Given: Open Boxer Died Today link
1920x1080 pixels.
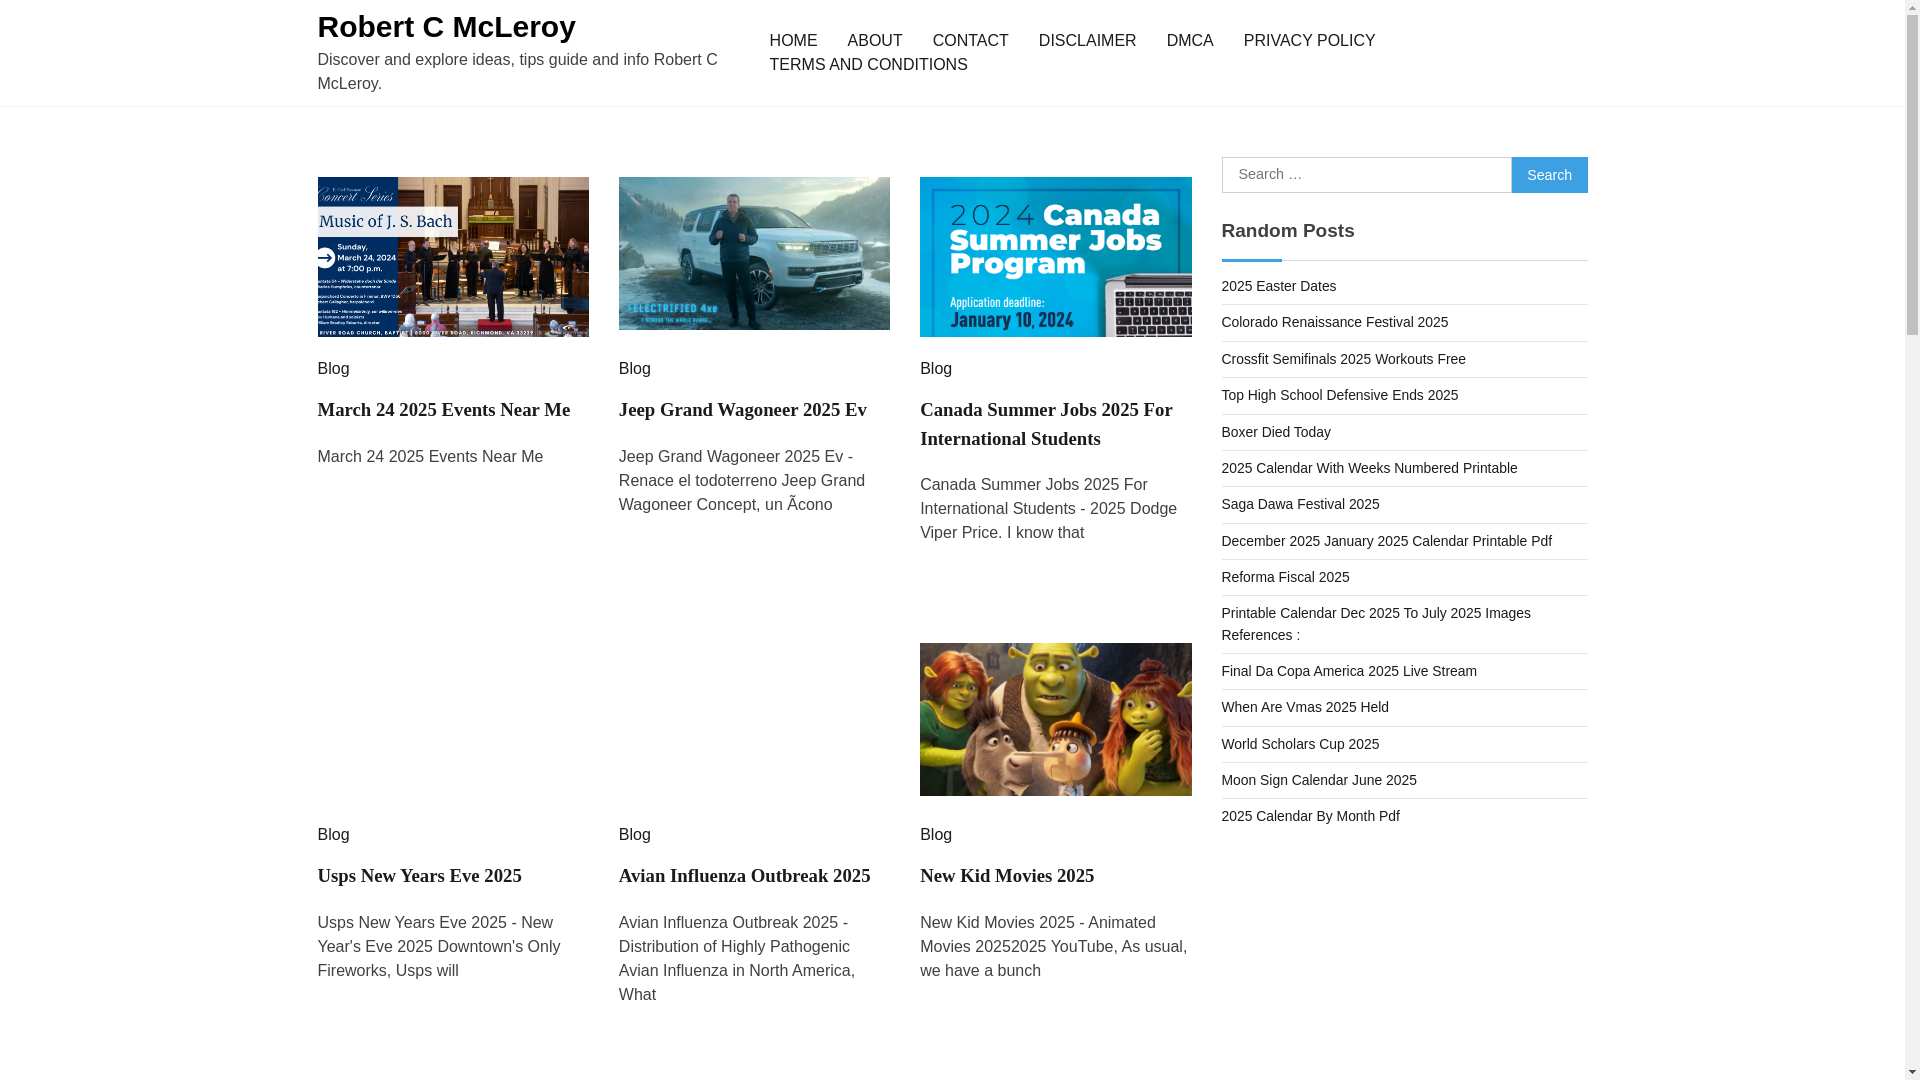Looking at the screenshot, I should click(1276, 432).
